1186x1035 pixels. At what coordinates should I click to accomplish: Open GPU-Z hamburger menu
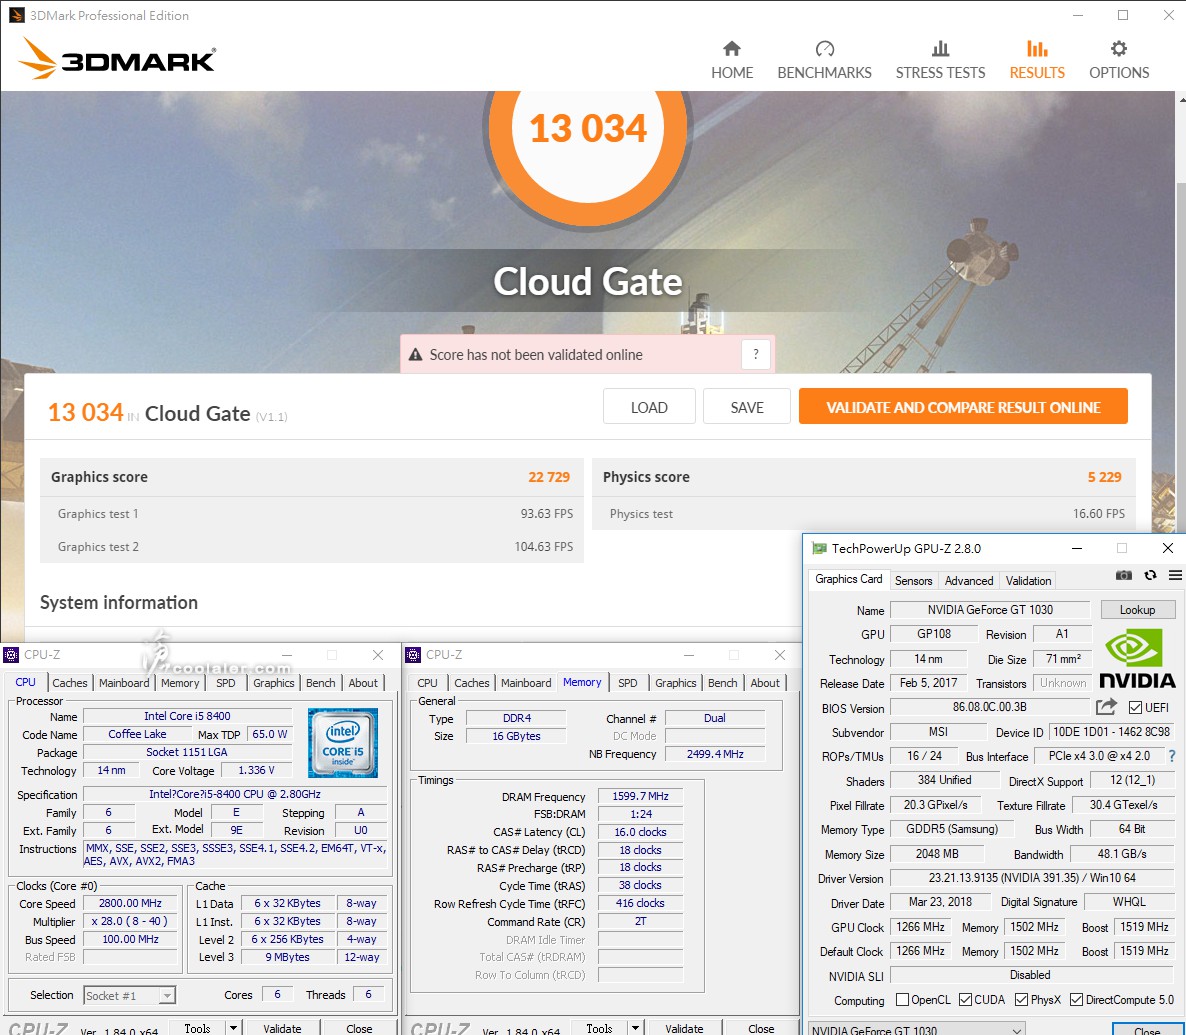coord(1175,575)
